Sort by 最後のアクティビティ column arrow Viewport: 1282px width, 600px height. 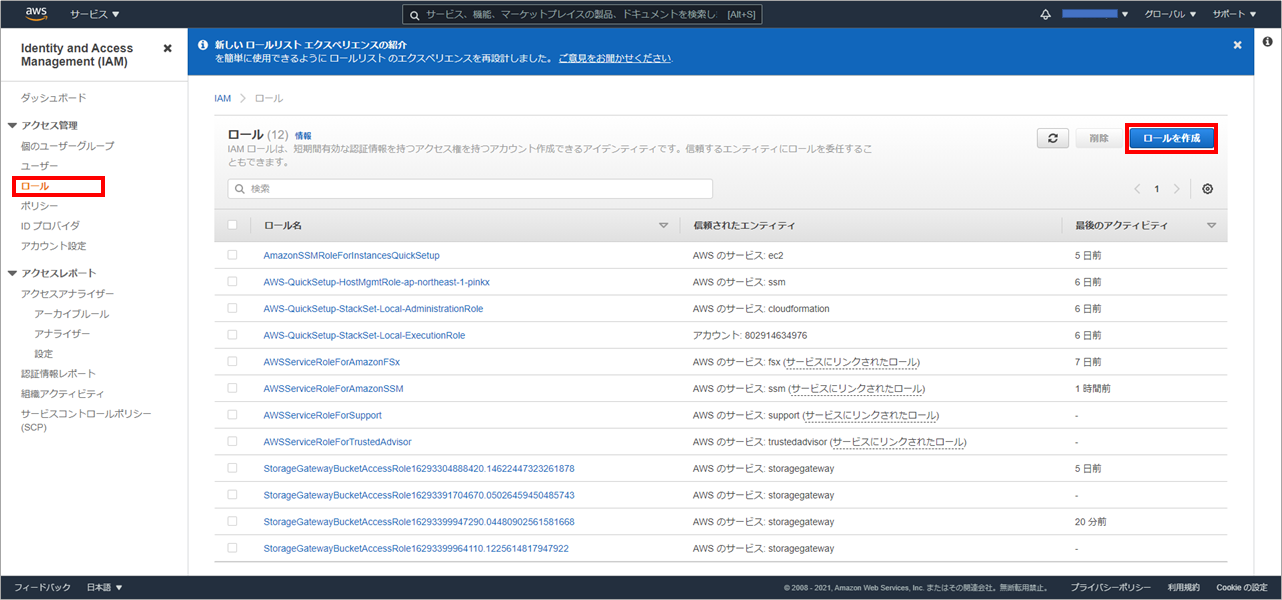1211,226
